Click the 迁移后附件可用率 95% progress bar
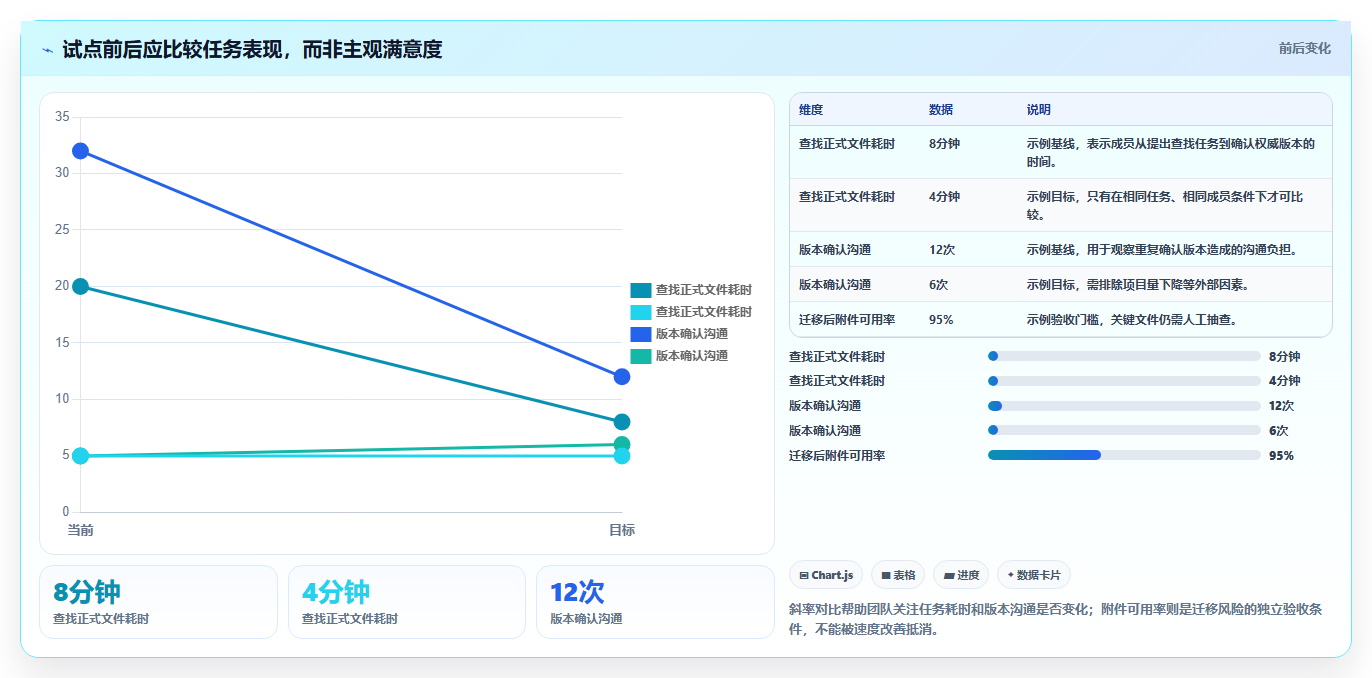The height and width of the screenshot is (678, 1372). [x=1124, y=455]
